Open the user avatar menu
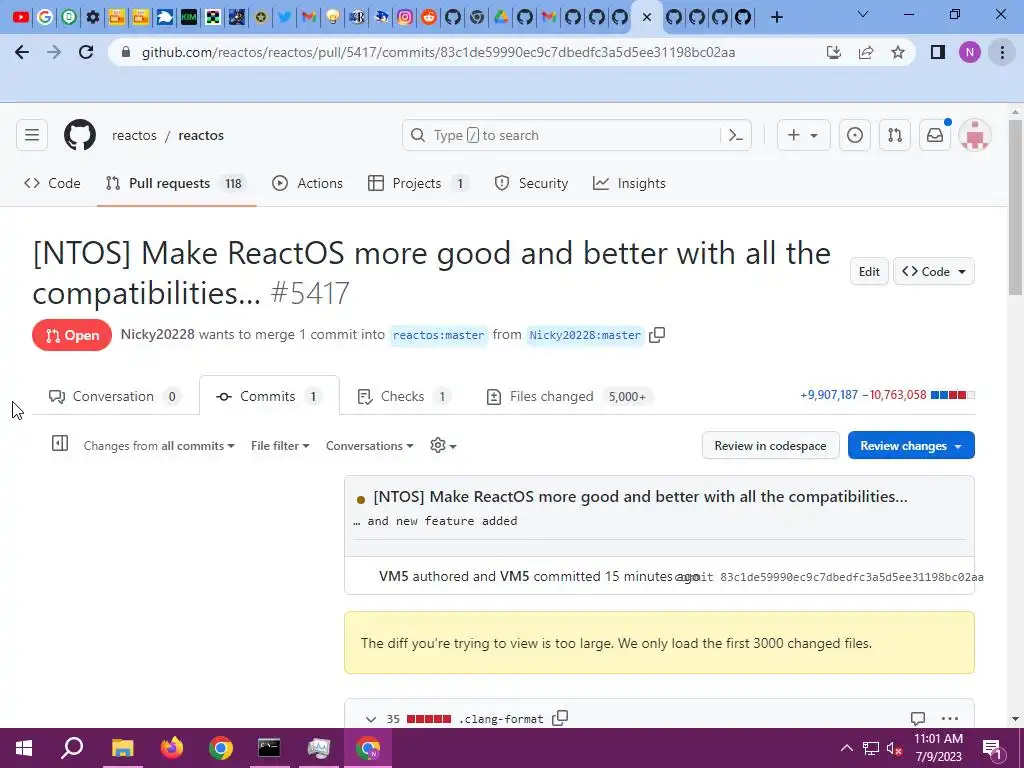The width and height of the screenshot is (1024, 768). 975,135
